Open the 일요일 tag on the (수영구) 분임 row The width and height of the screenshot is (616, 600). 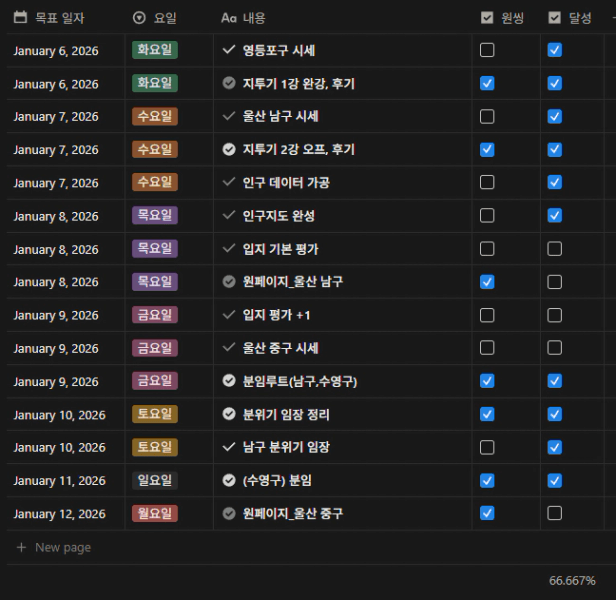155,481
